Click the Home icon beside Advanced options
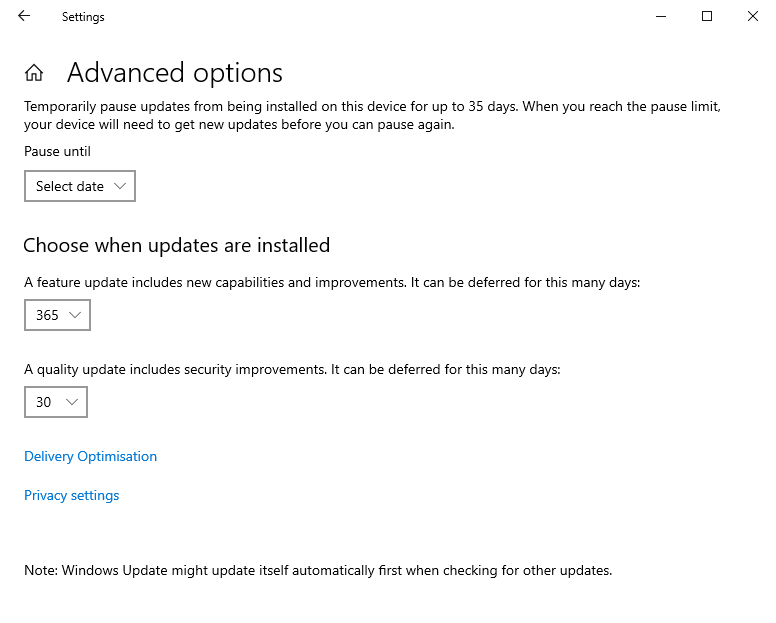 click(34, 73)
